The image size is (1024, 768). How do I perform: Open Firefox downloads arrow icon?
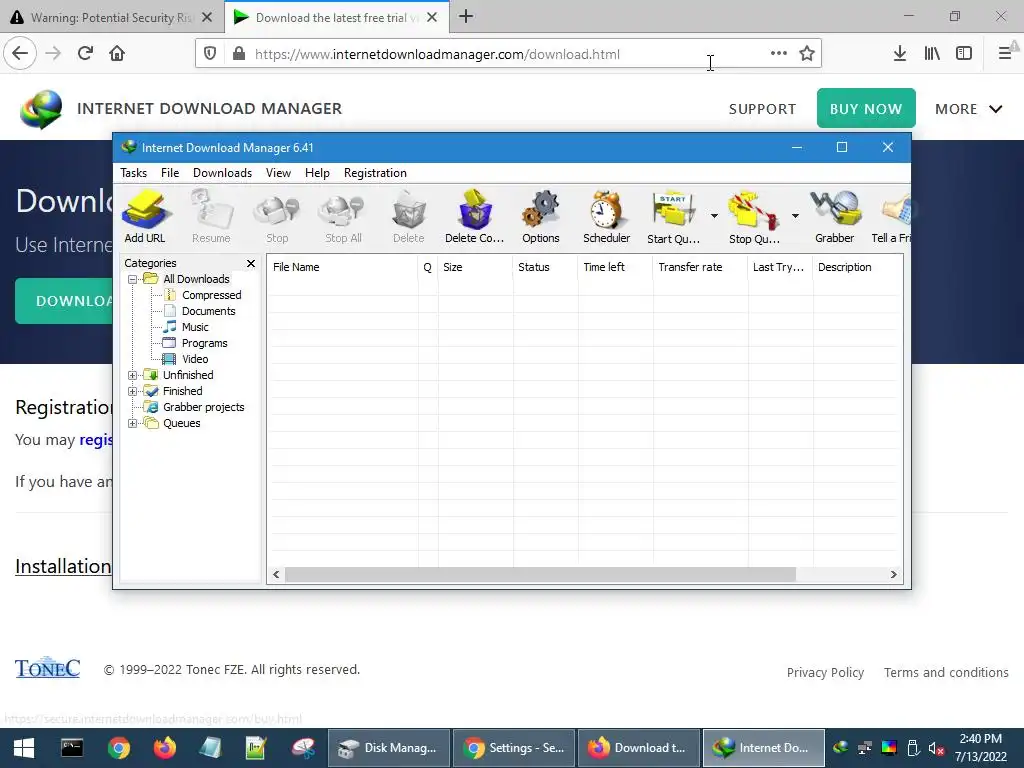(x=900, y=54)
